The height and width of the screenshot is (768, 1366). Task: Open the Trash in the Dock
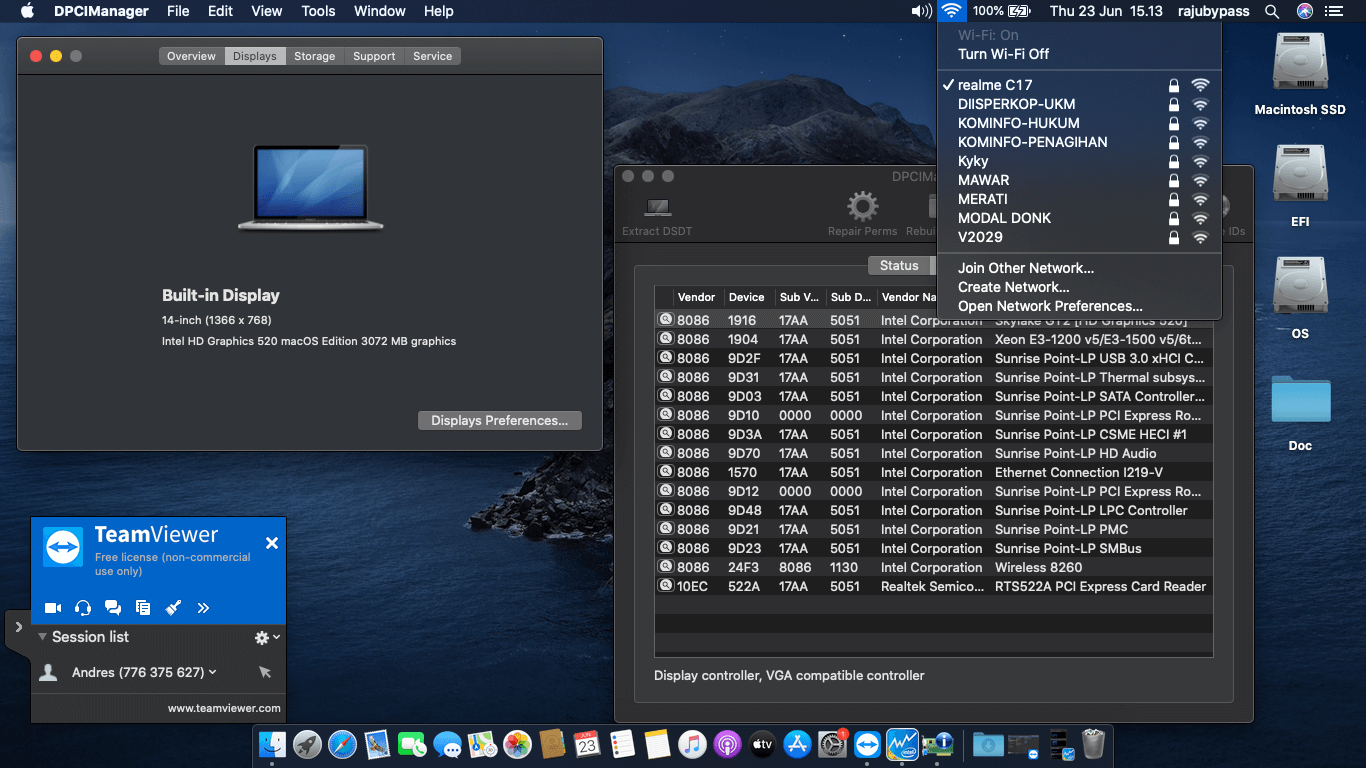pos(1093,744)
